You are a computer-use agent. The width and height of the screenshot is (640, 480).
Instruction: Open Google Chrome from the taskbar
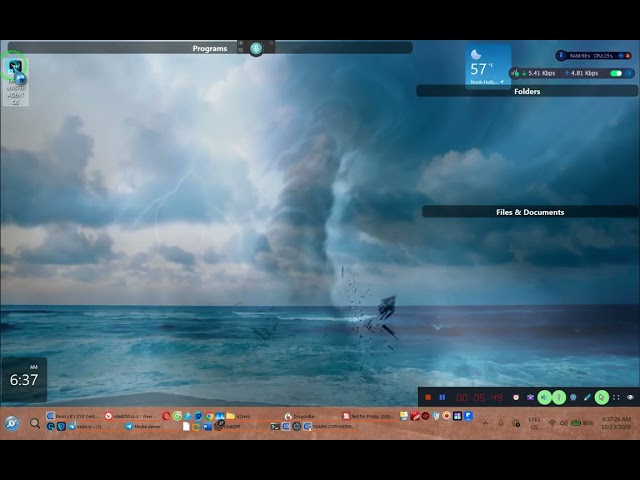(209, 416)
